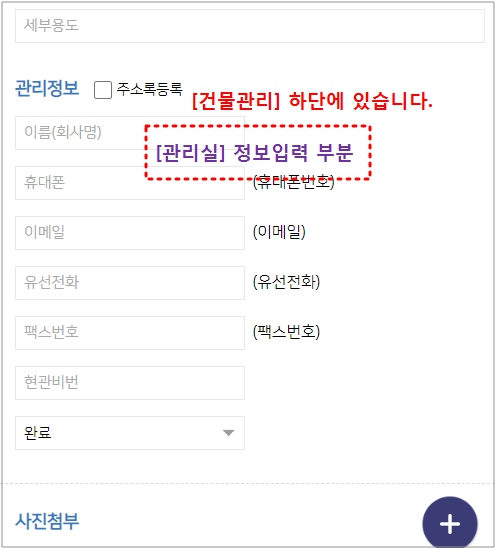This screenshot has height=548, width=495.
Task: Click the 관리정보 section heading
Action: pos(47,88)
